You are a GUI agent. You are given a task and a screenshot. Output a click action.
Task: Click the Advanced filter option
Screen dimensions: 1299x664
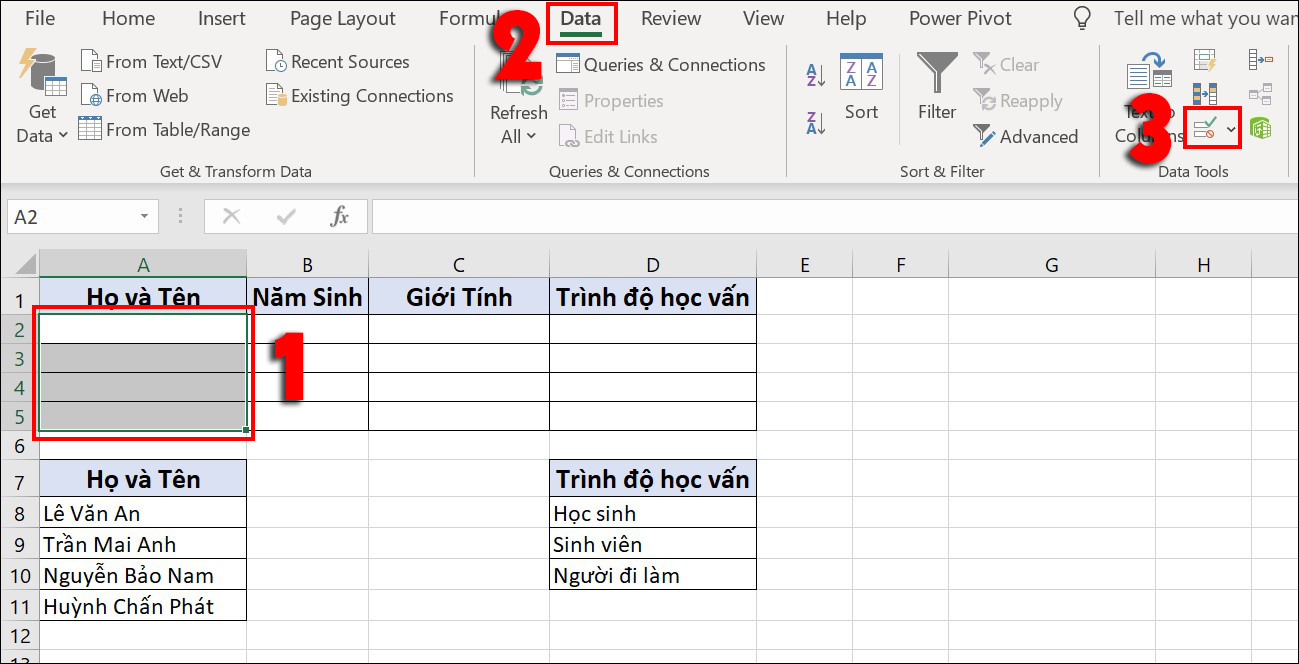click(x=1025, y=137)
